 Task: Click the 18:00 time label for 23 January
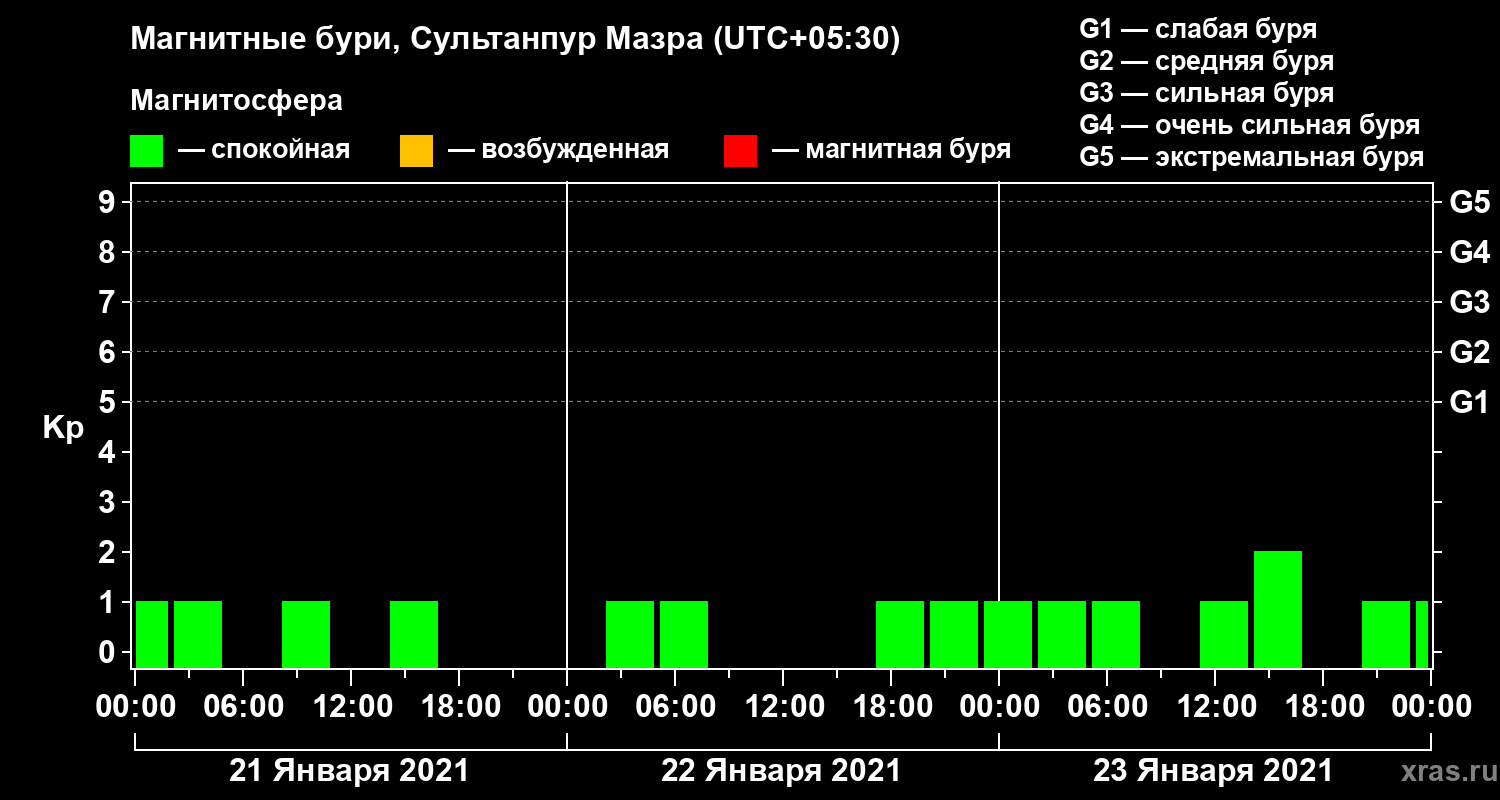[x=1323, y=707]
